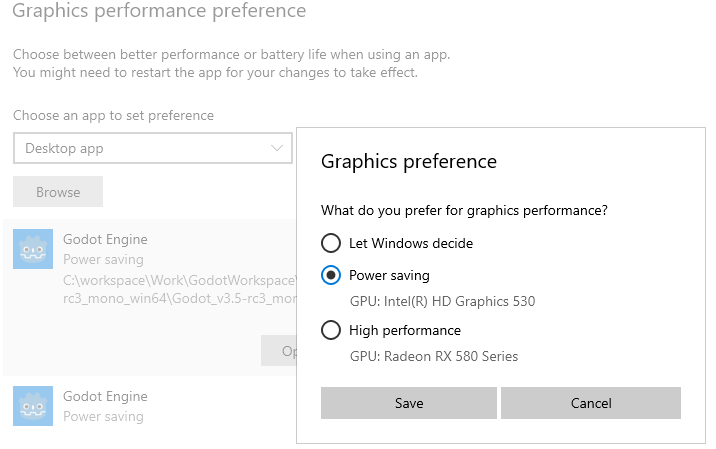Click the first Godot Engine app icon
The image size is (716, 449).
point(33,249)
